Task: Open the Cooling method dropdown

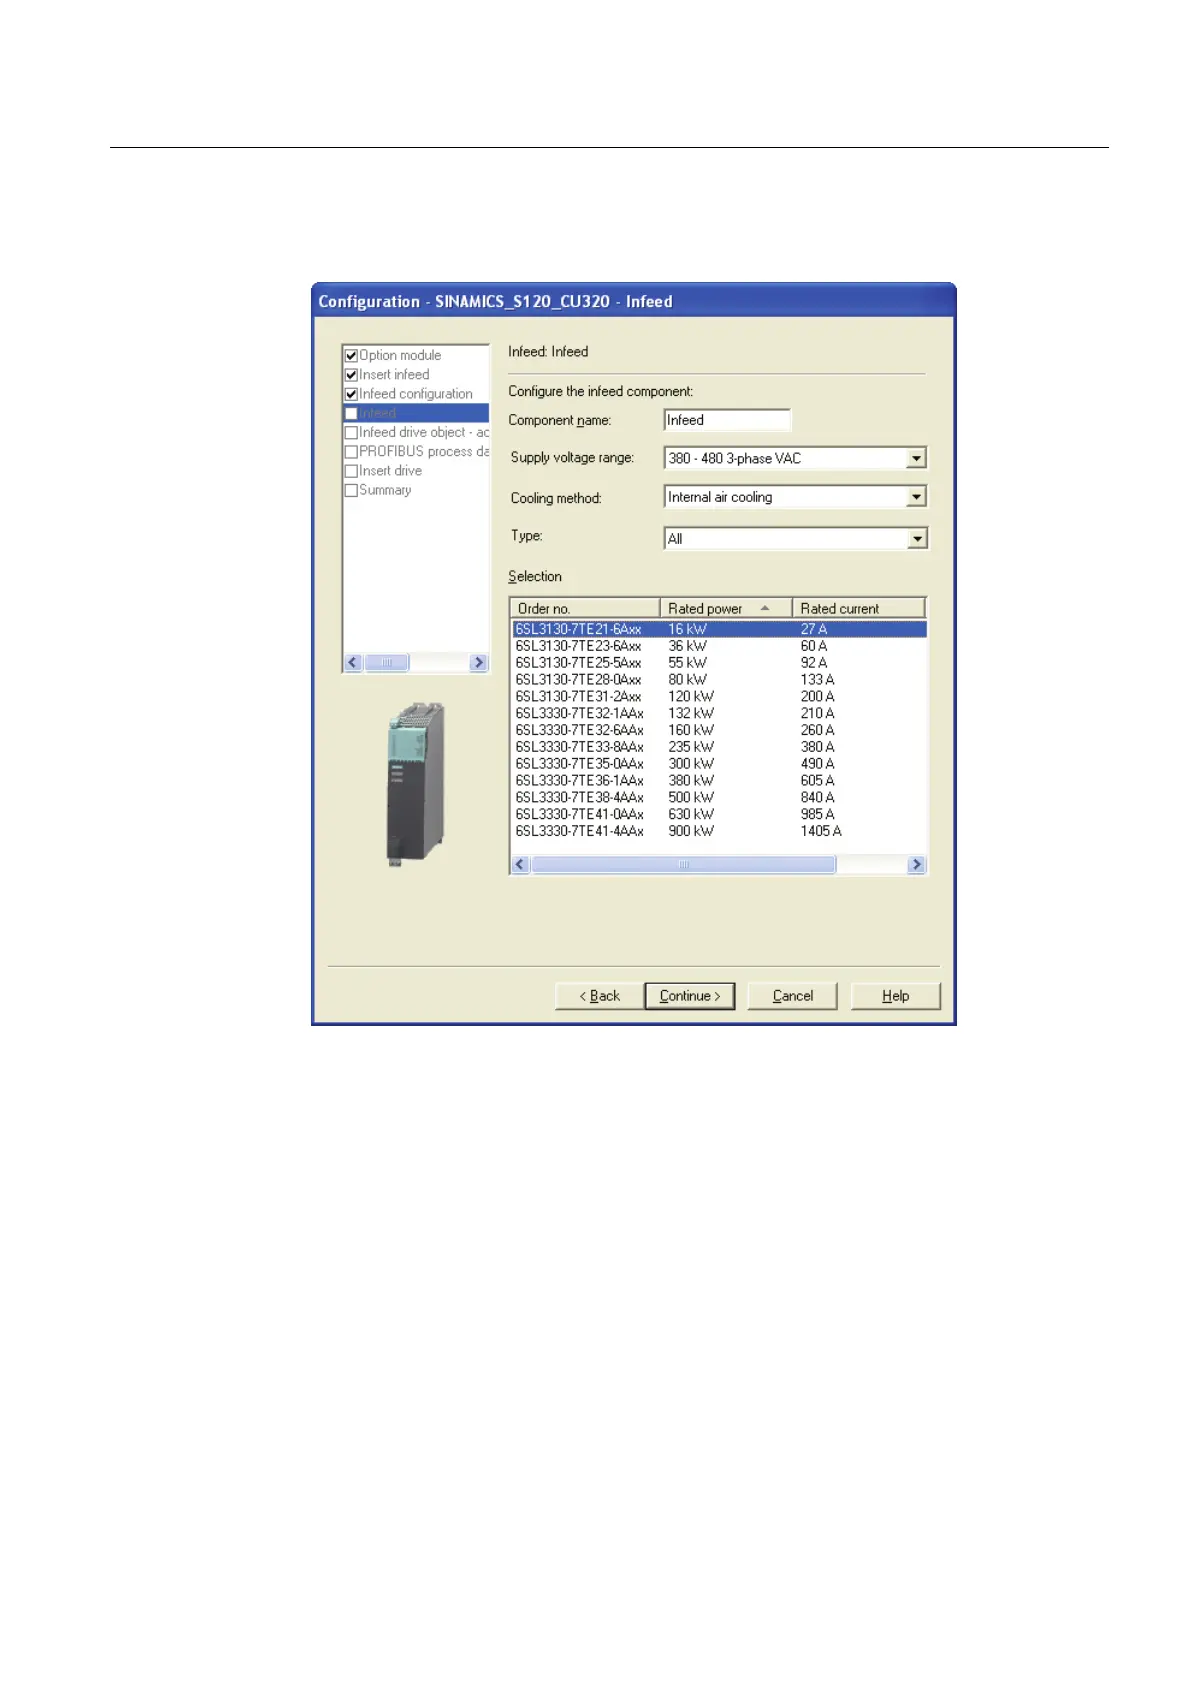Action: tap(916, 497)
